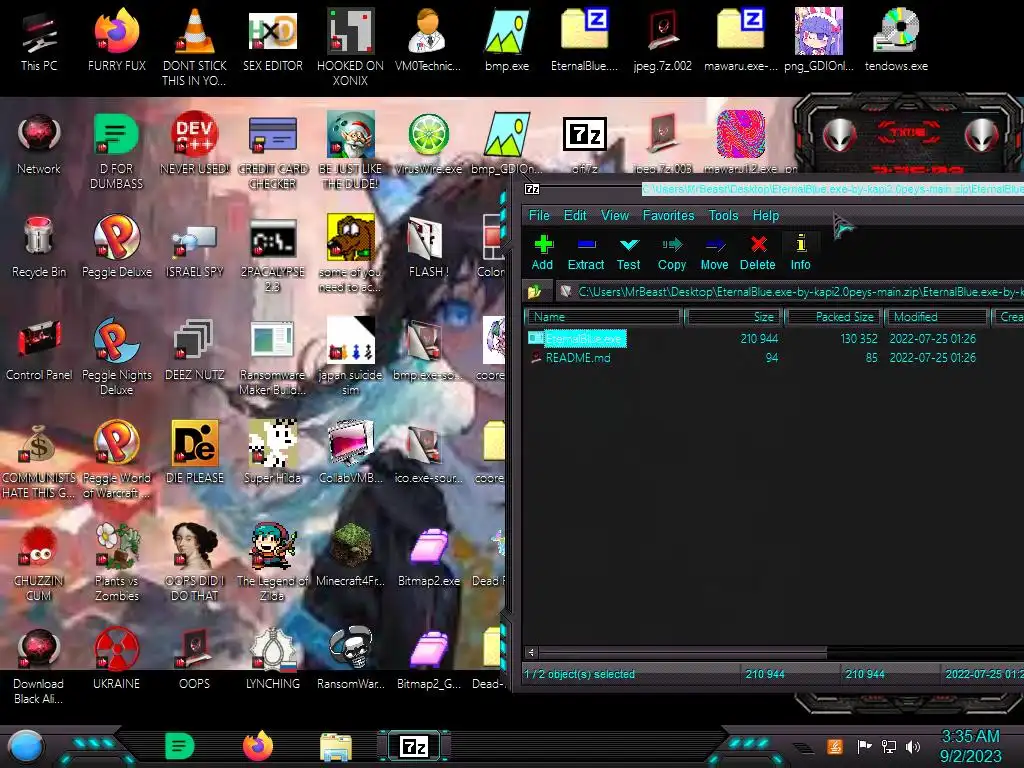The height and width of the screenshot is (768, 1024).
Task: Select the Super Hilda icon
Action: (x=273, y=453)
